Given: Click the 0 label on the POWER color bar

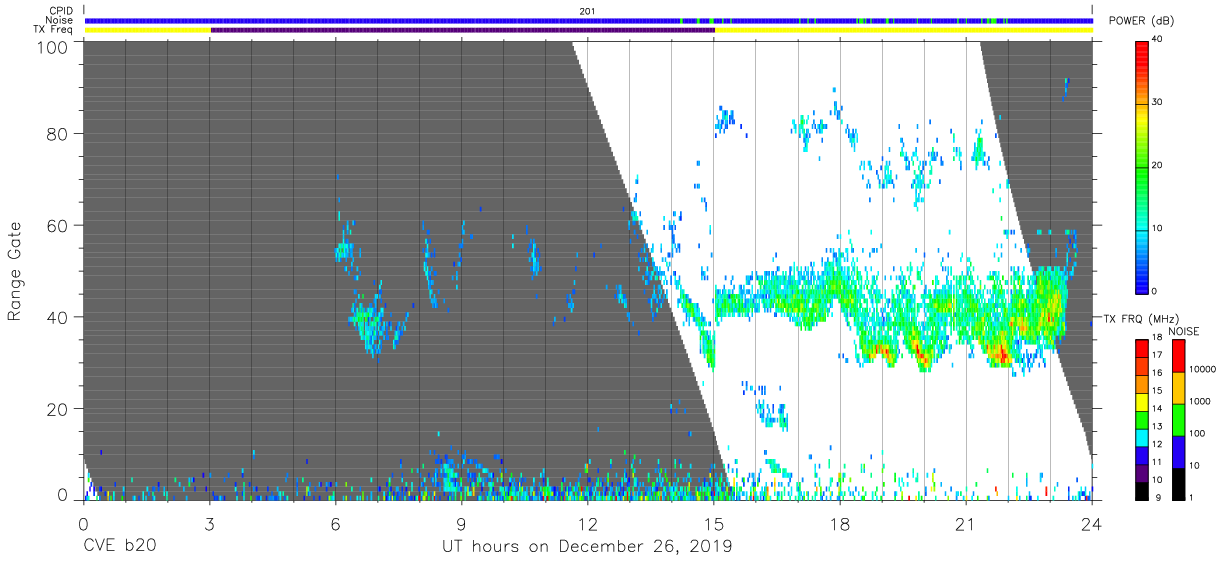Looking at the screenshot, I should (1156, 291).
